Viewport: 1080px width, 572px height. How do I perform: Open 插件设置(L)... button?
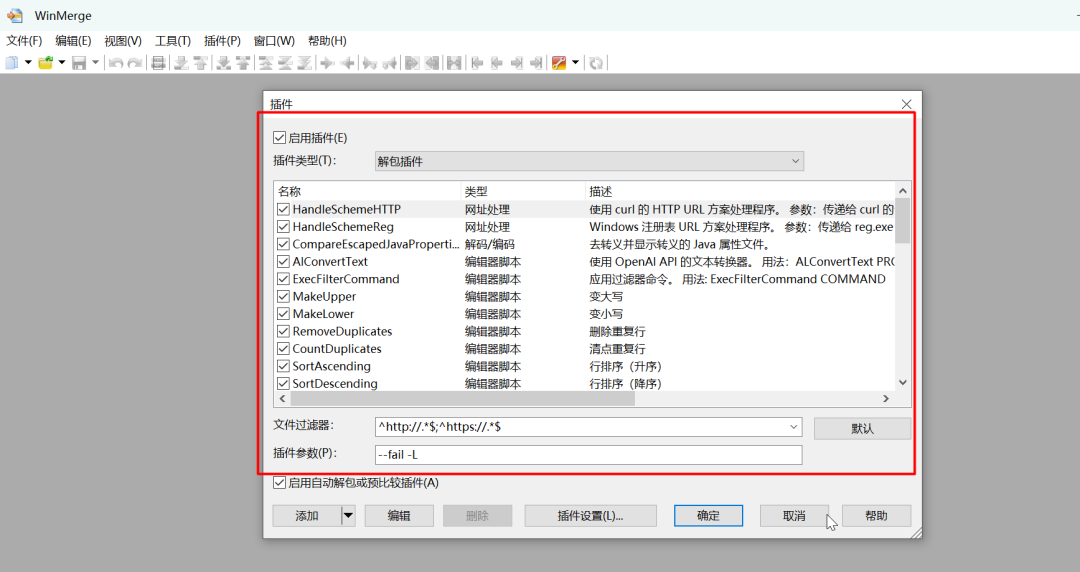pyautogui.click(x=590, y=515)
